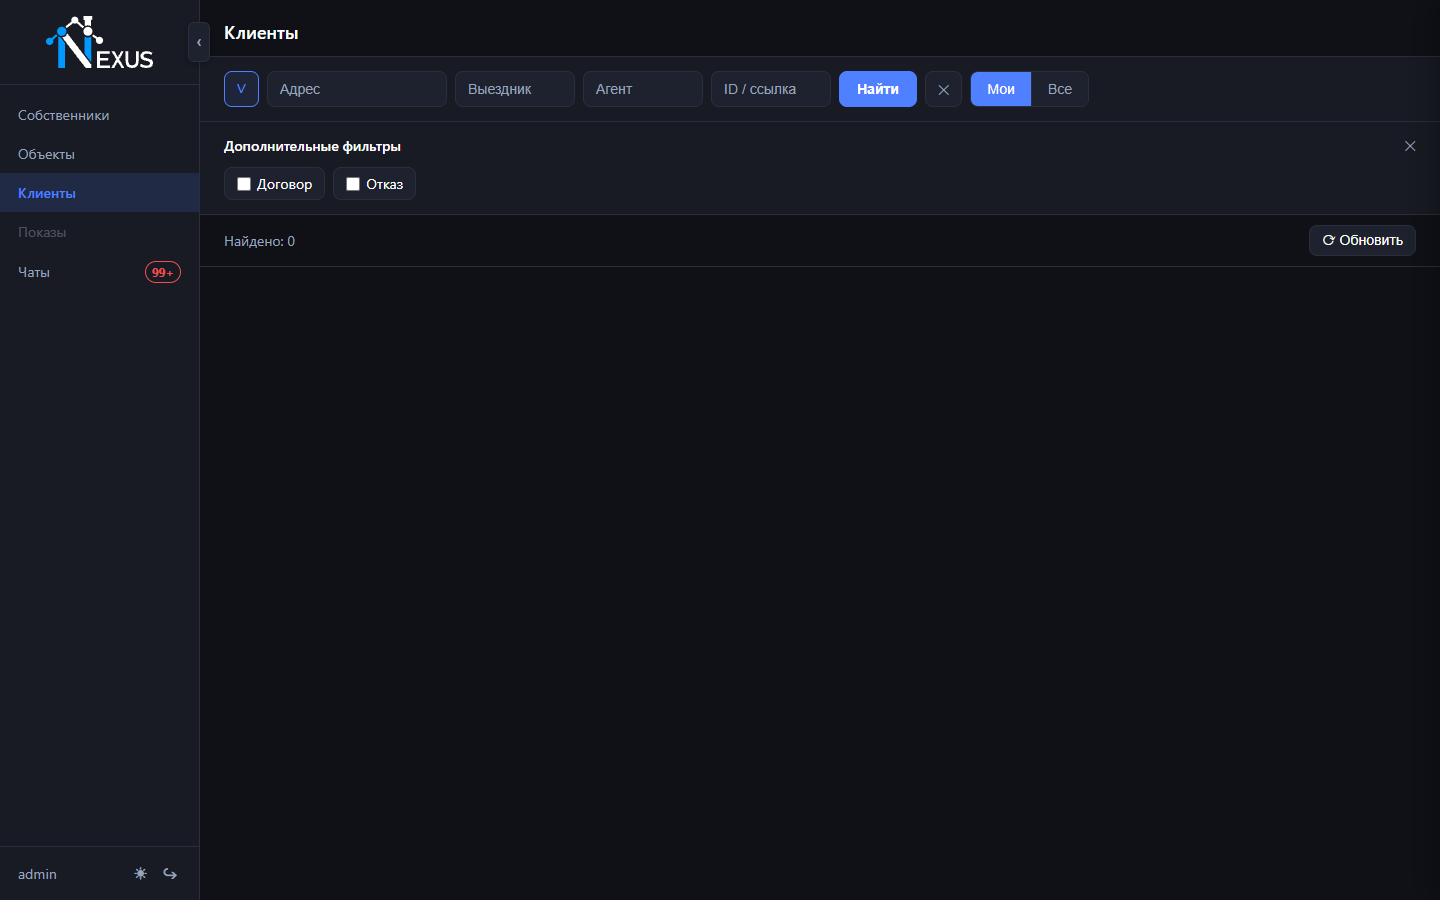1440x900 pixels.
Task: Clear search fields with the X button
Action: [943, 89]
